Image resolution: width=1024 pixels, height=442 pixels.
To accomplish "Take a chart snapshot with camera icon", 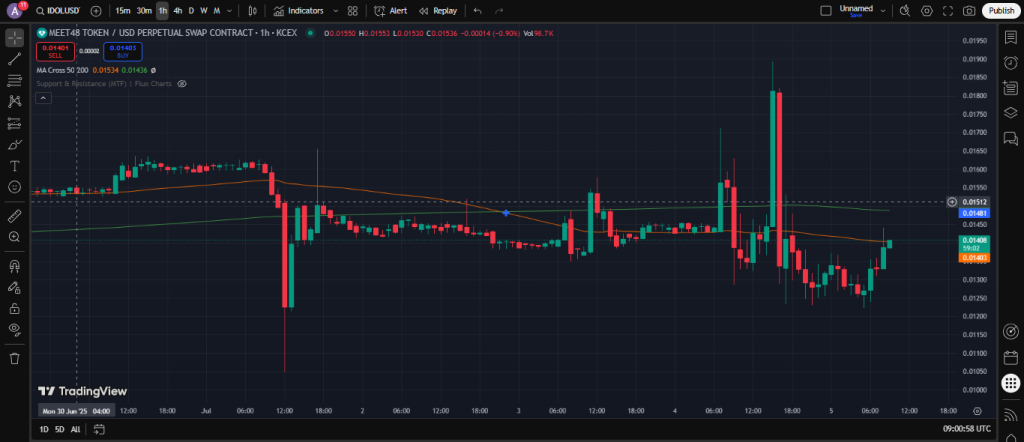I will click(x=969, y=10).
